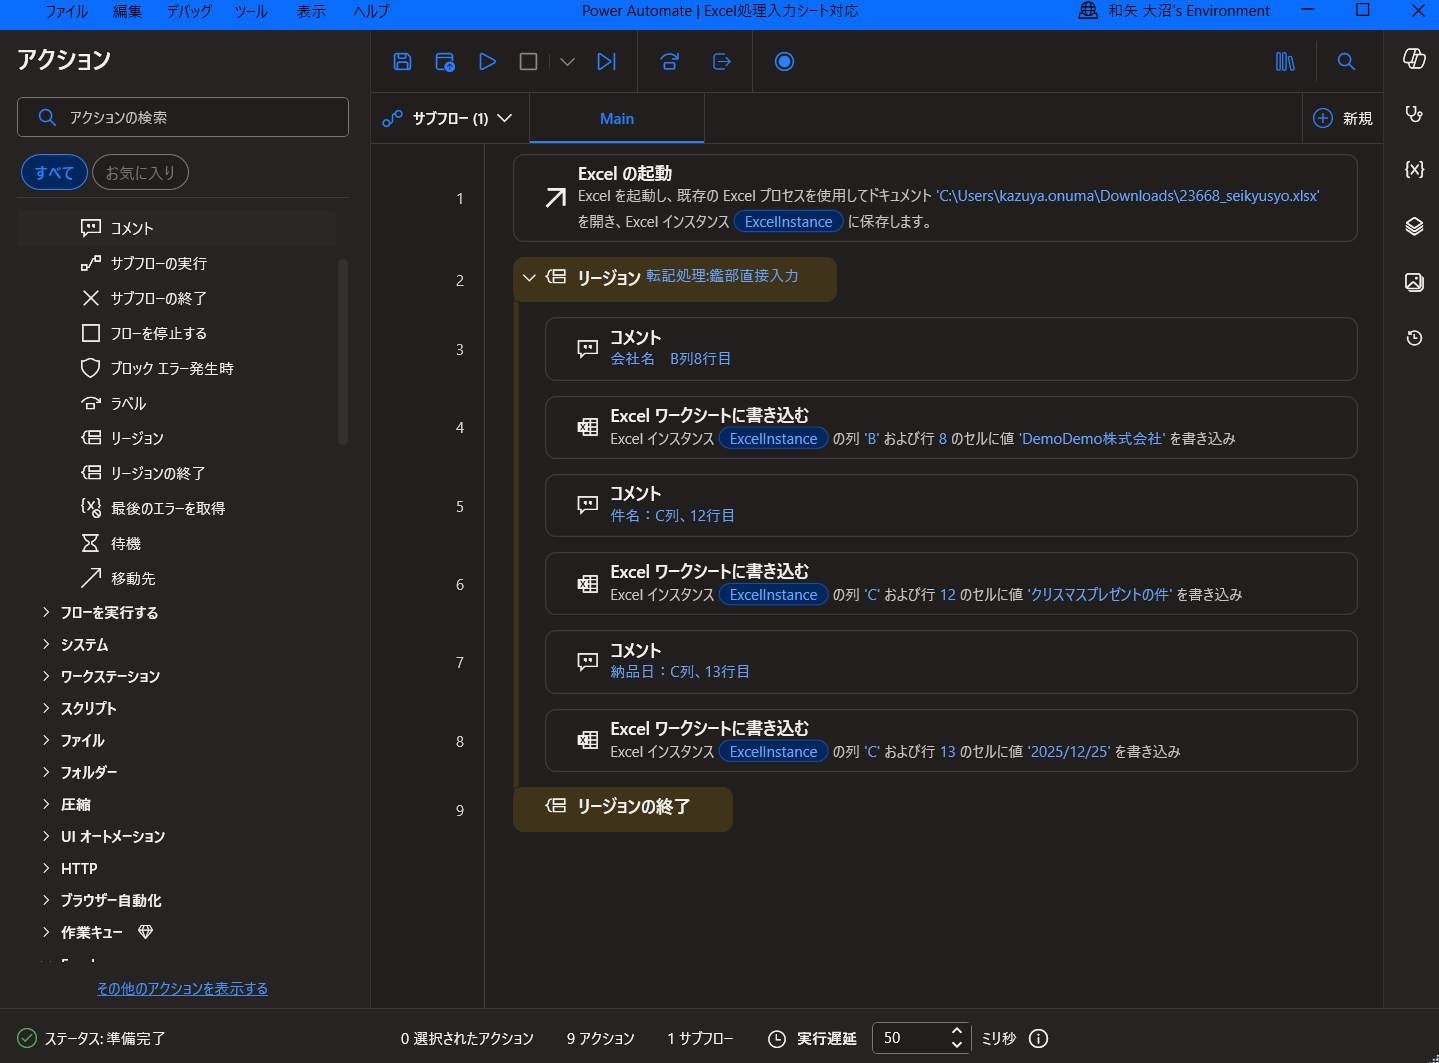The height and width of the screenshot is (1063, 1439).
Task: Open the ファイル menu in the title bar
Action: (67, 11)
